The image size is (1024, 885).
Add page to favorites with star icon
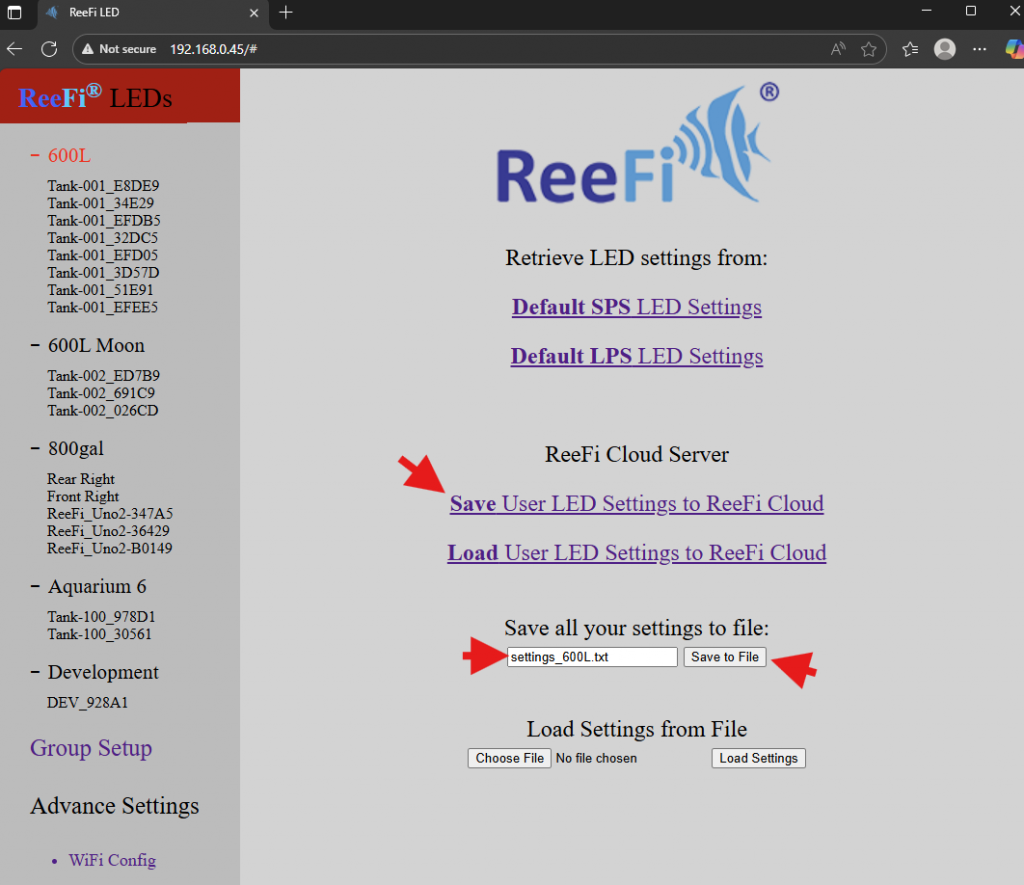[868, 49]
